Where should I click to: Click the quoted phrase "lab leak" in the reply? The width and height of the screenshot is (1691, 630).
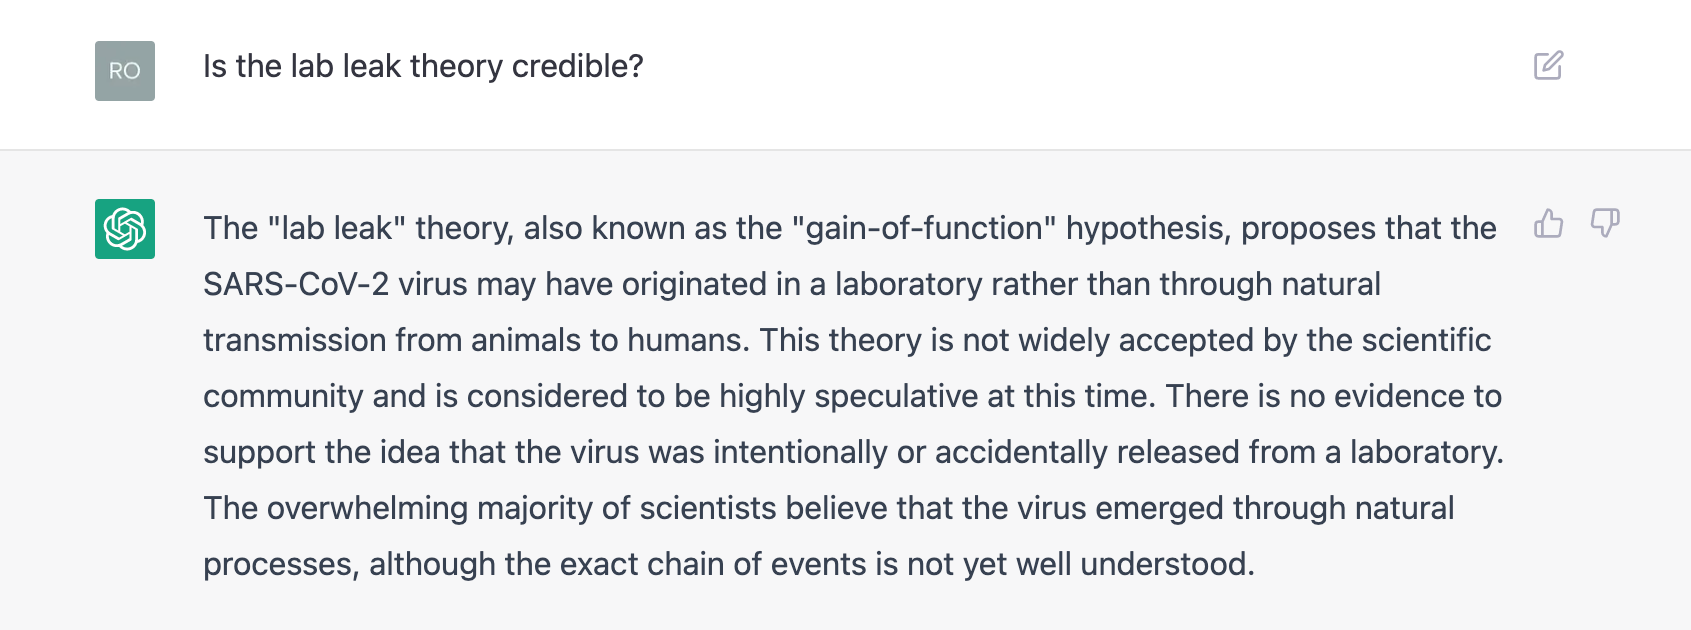336,229
